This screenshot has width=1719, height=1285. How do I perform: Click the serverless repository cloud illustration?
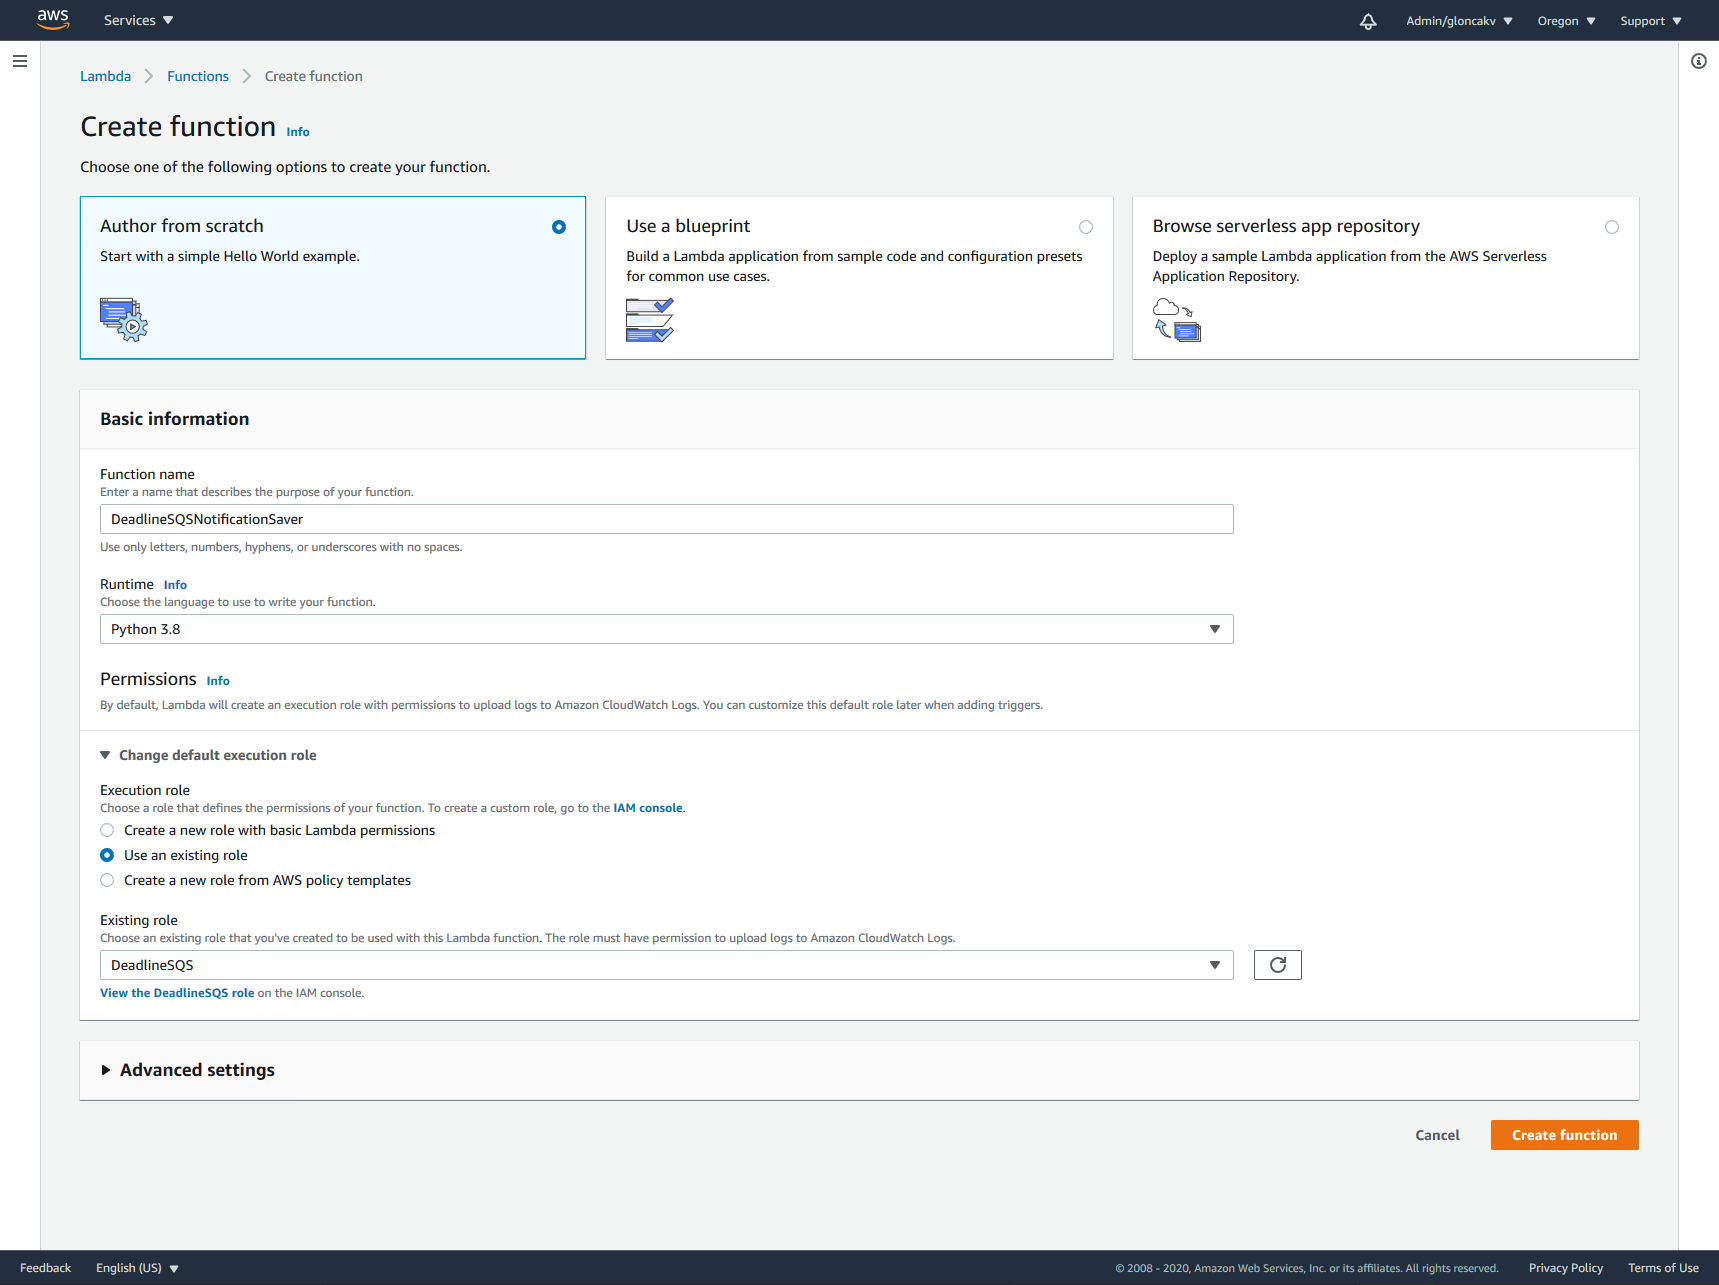[1177, 320]
